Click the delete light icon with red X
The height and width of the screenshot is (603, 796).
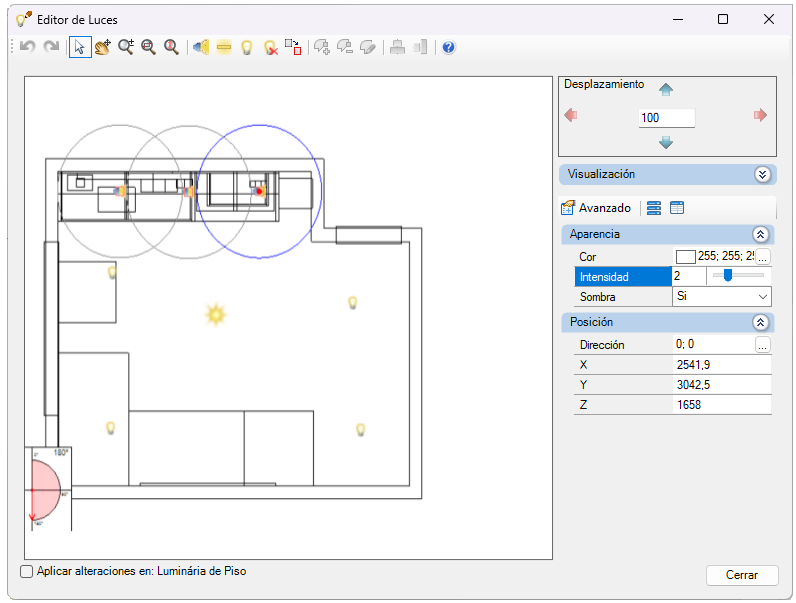[271, 47]
